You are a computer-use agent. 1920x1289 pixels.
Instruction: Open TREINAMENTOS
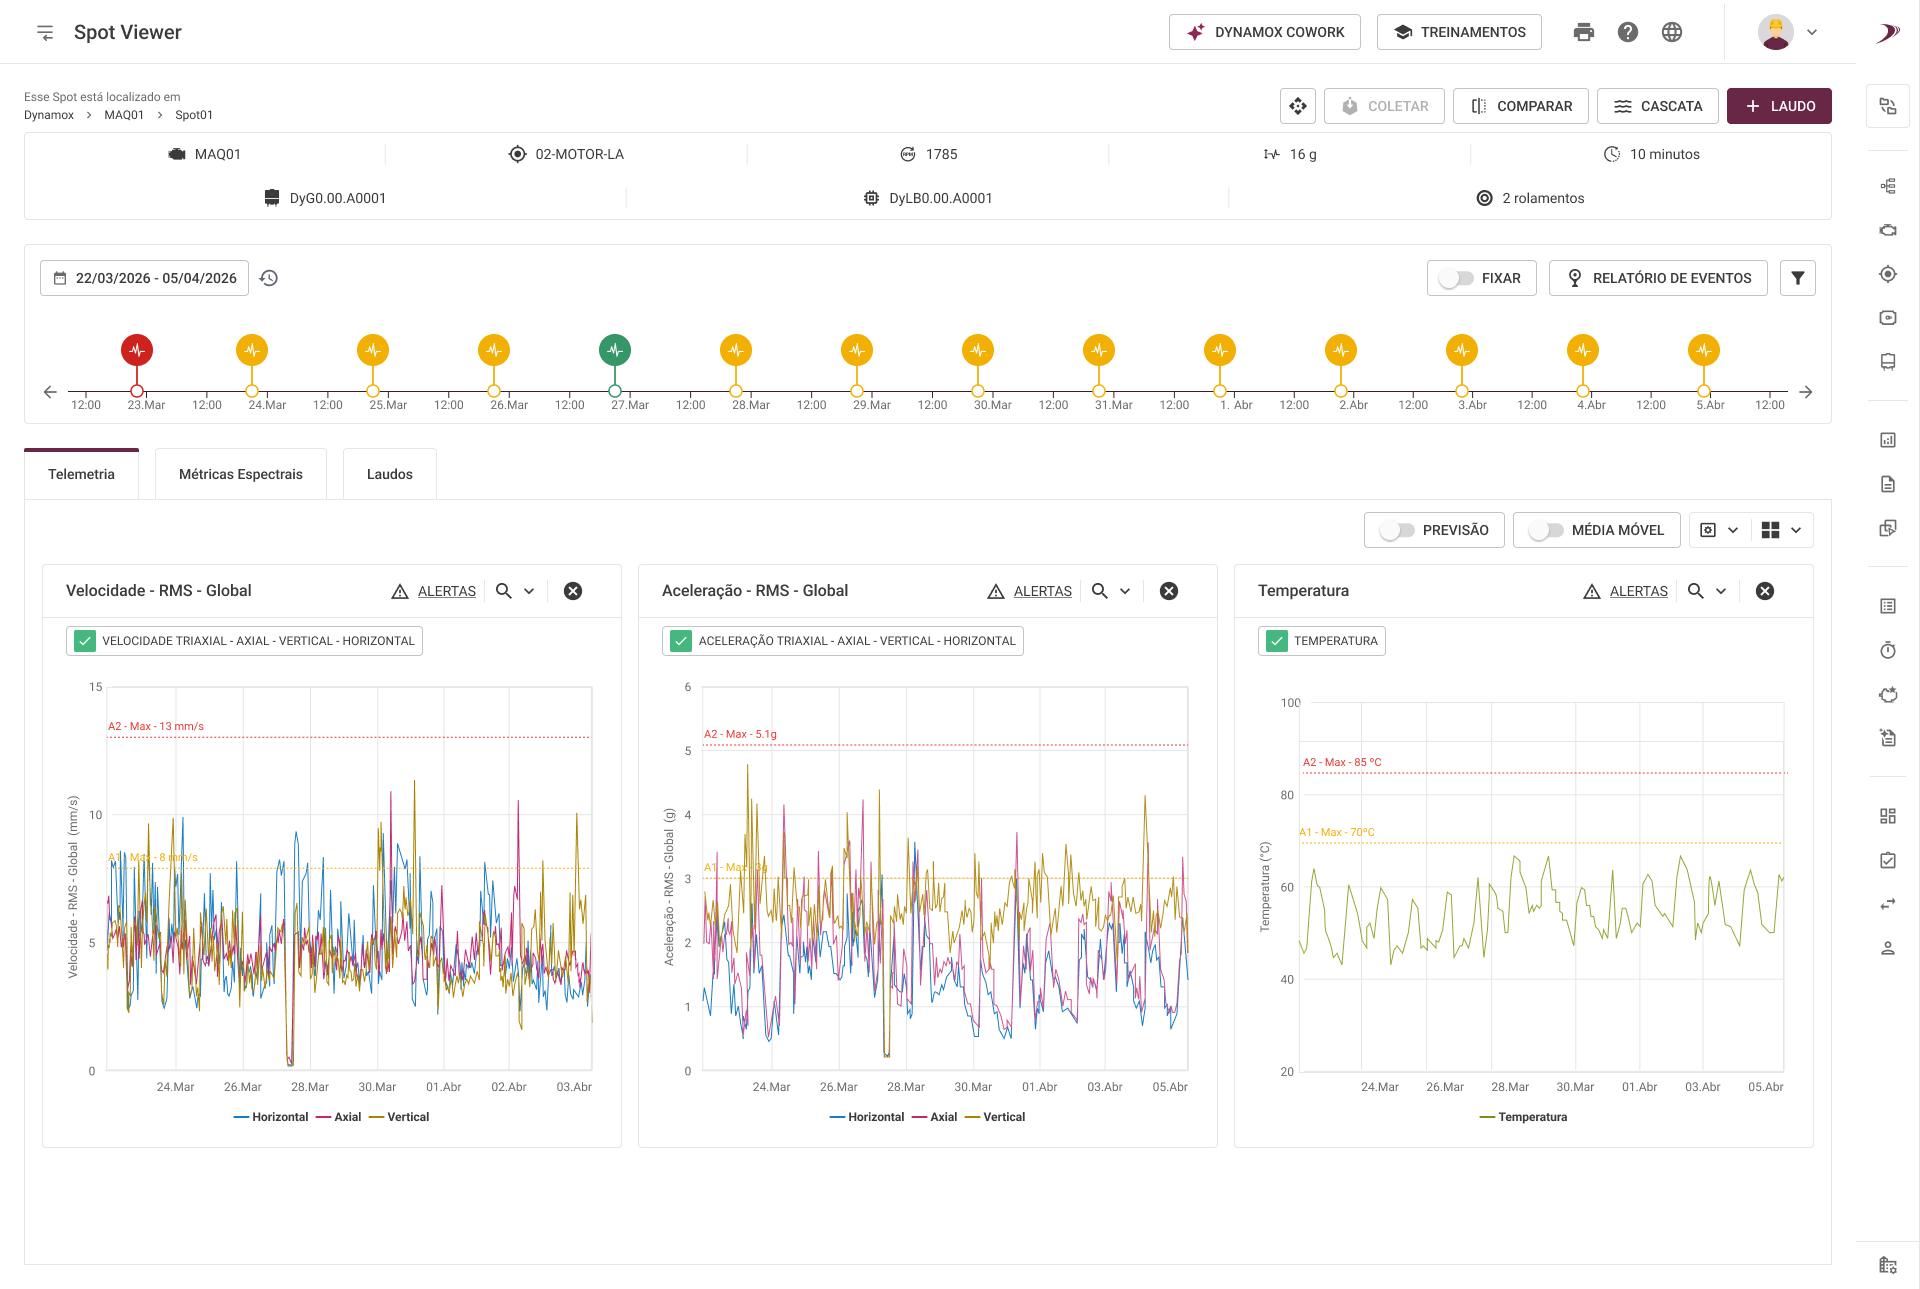1459,32
